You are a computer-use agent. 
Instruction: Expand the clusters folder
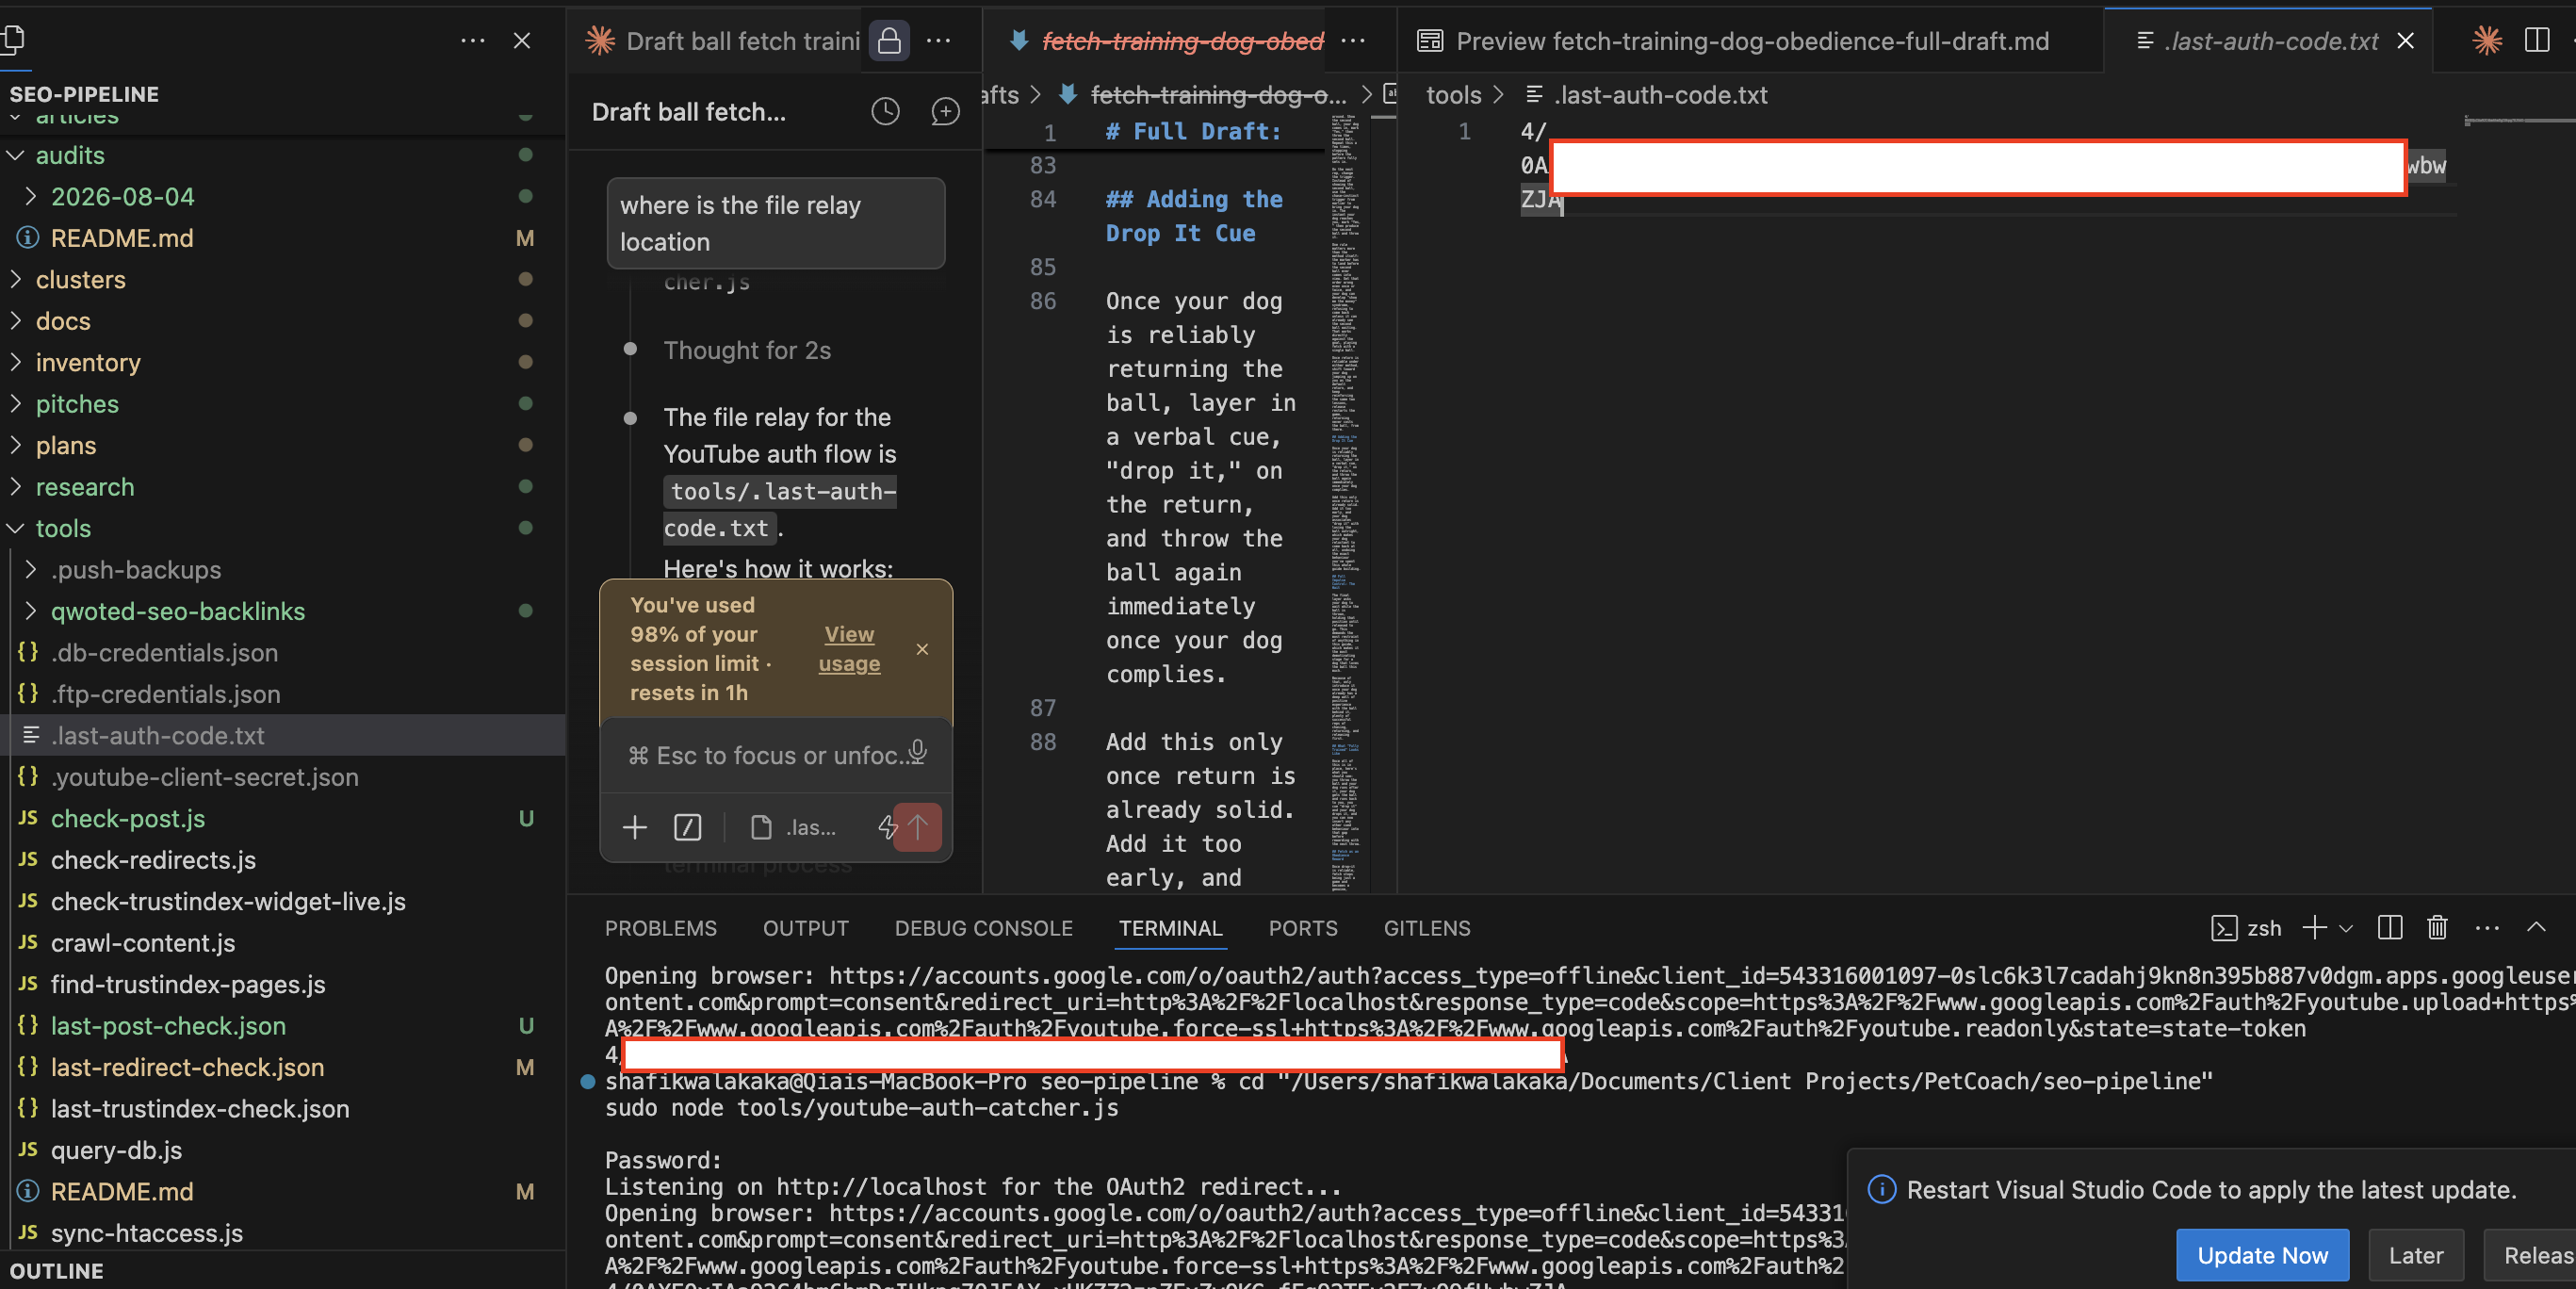click(x=16, y=279)
